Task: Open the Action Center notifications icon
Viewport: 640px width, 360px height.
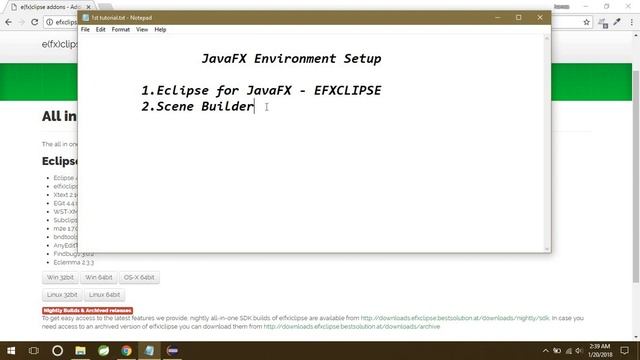Action: [624, 351]
